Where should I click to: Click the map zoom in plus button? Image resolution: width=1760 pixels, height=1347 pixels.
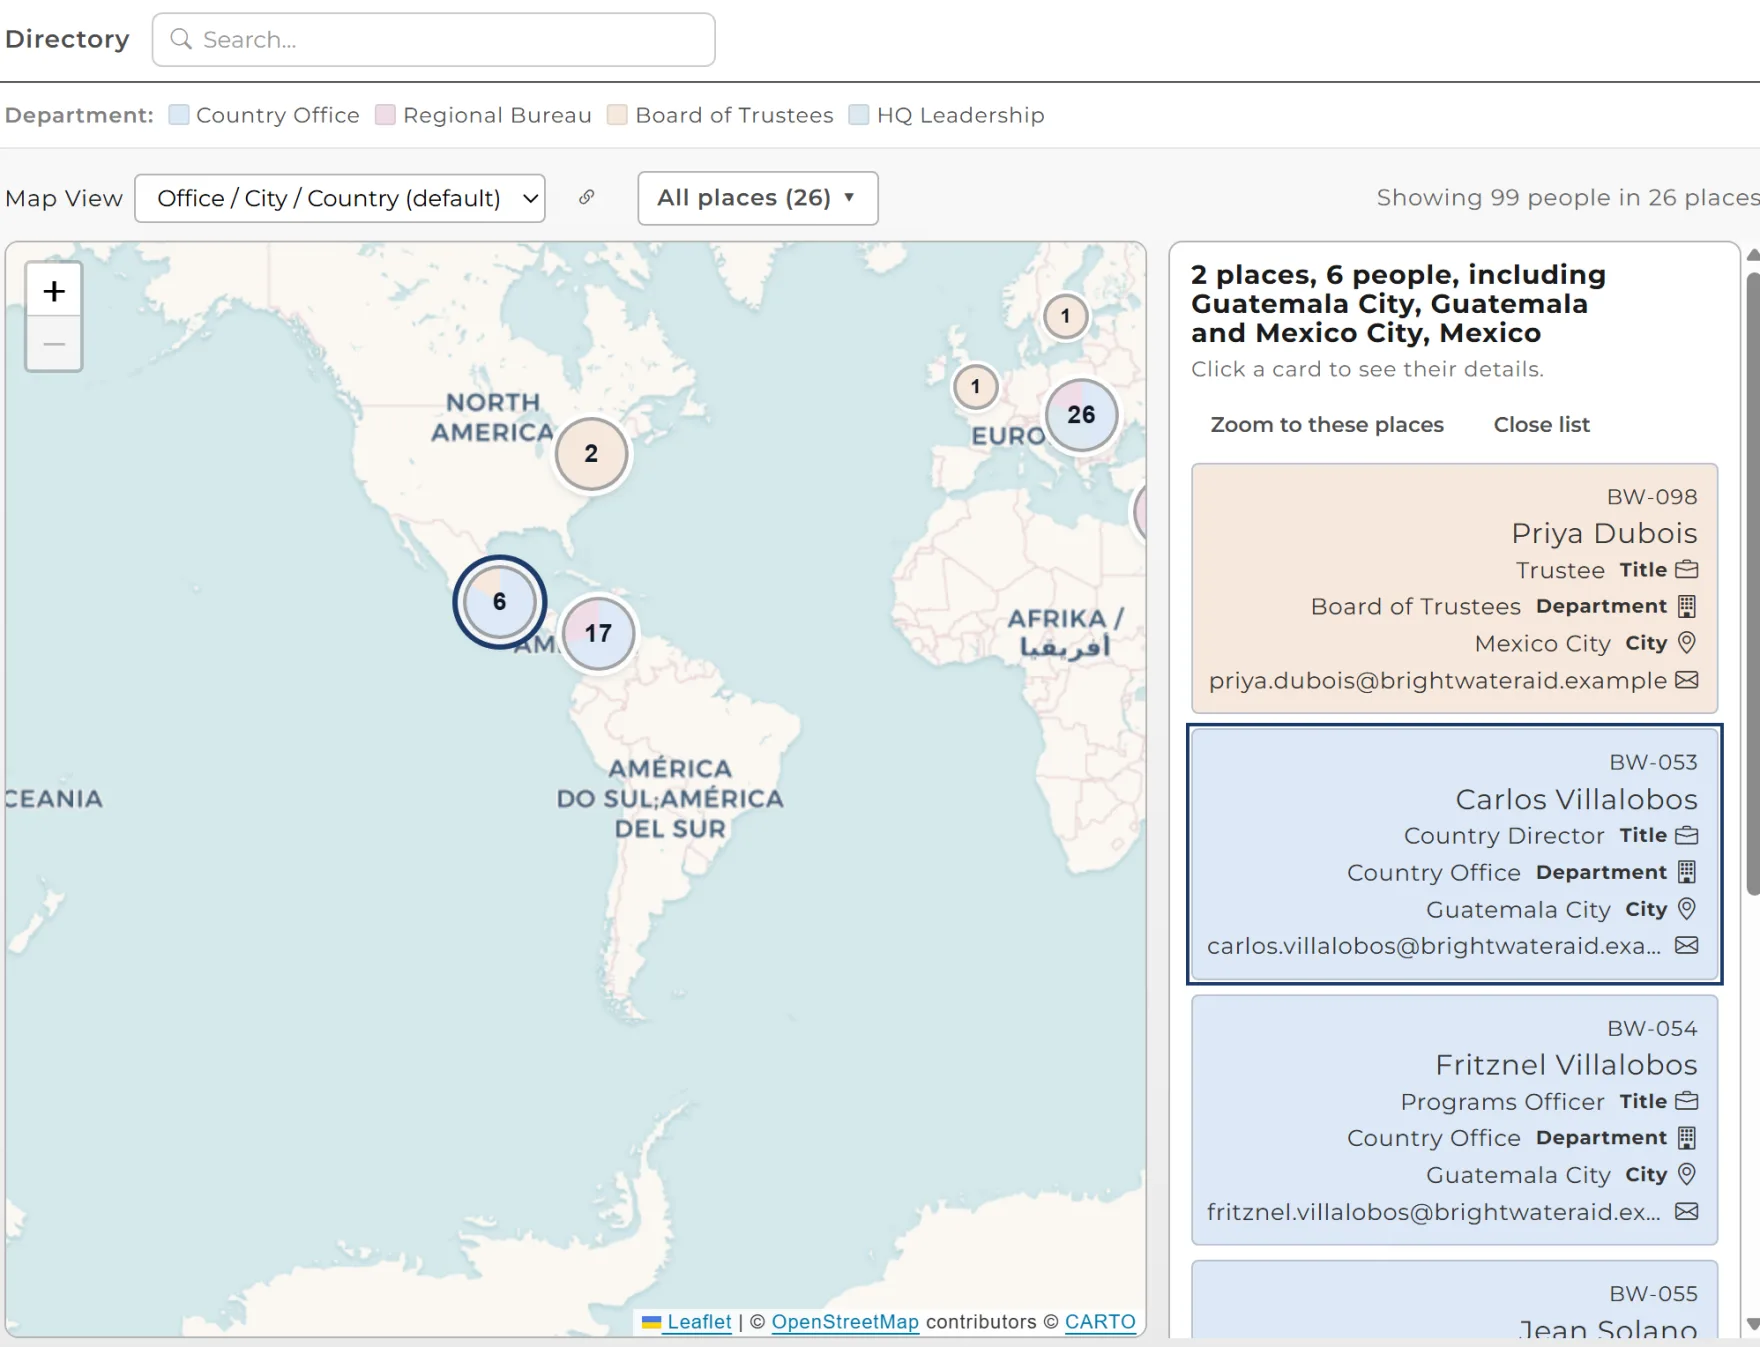coord(54,291)
